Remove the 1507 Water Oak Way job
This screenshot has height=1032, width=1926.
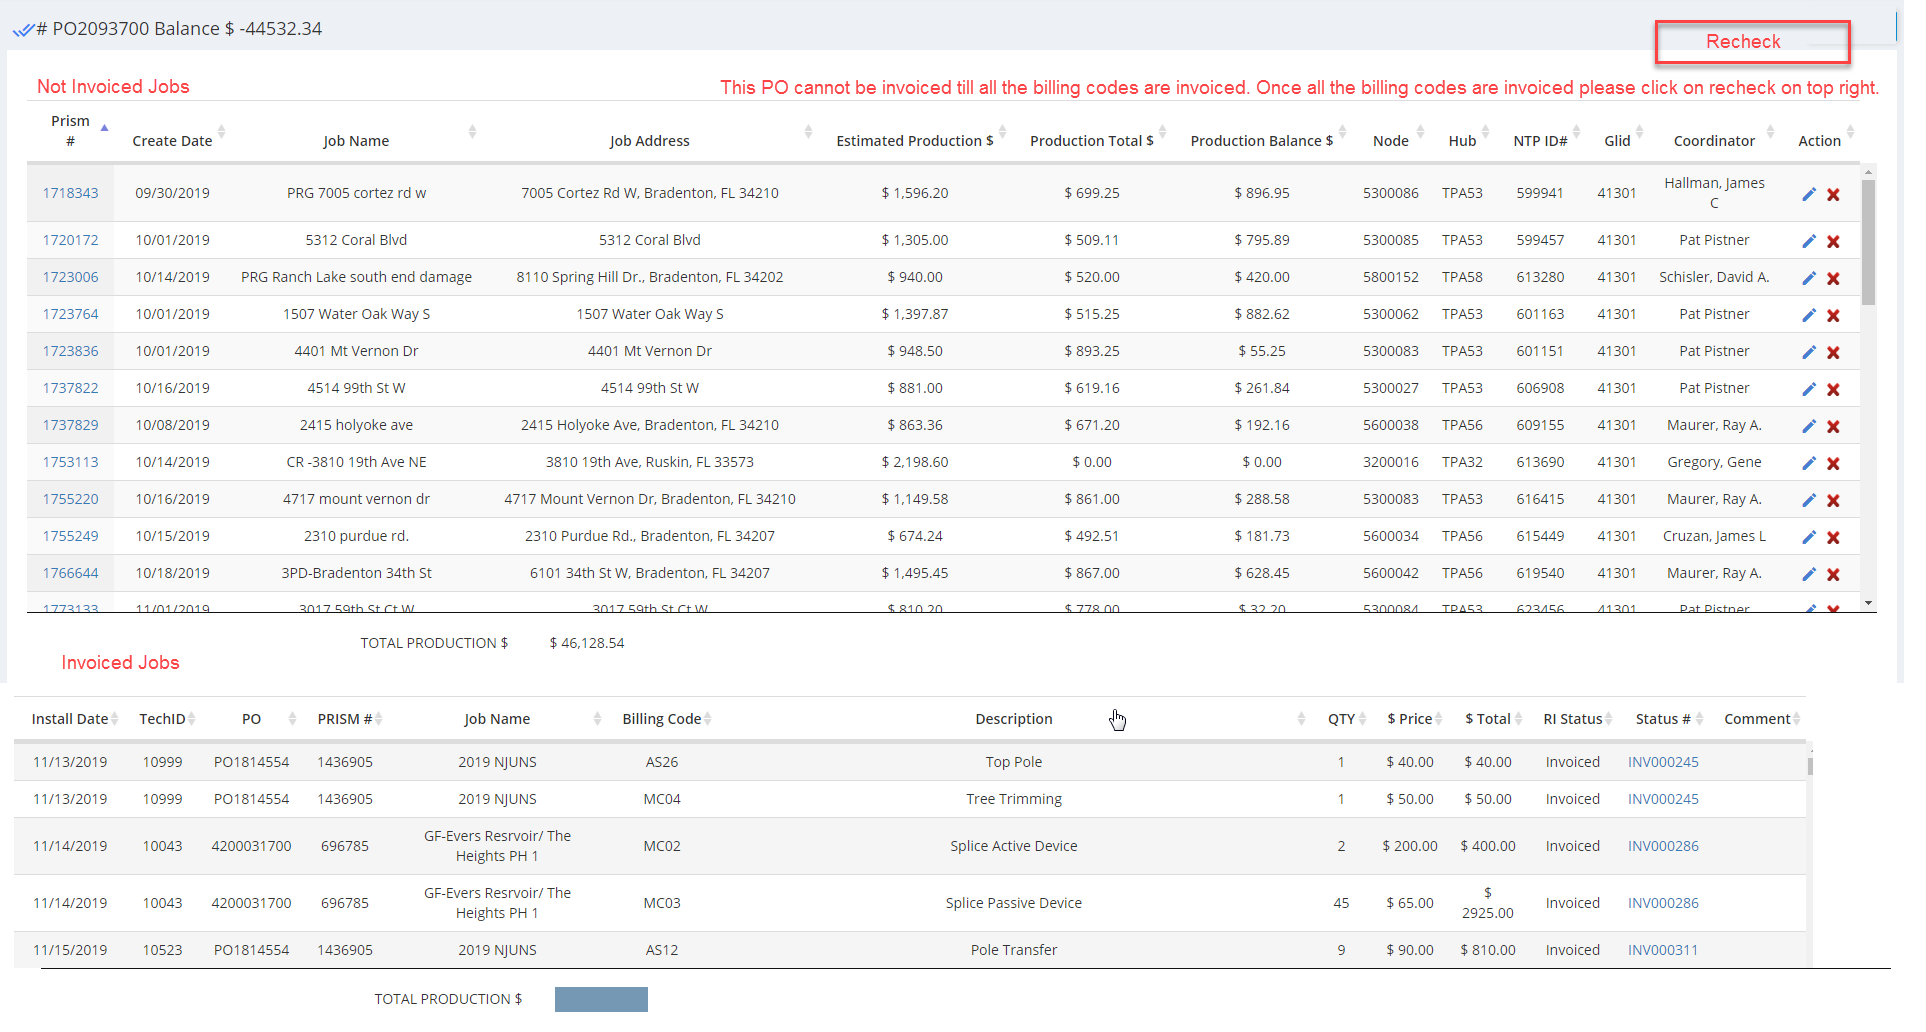1833,315
